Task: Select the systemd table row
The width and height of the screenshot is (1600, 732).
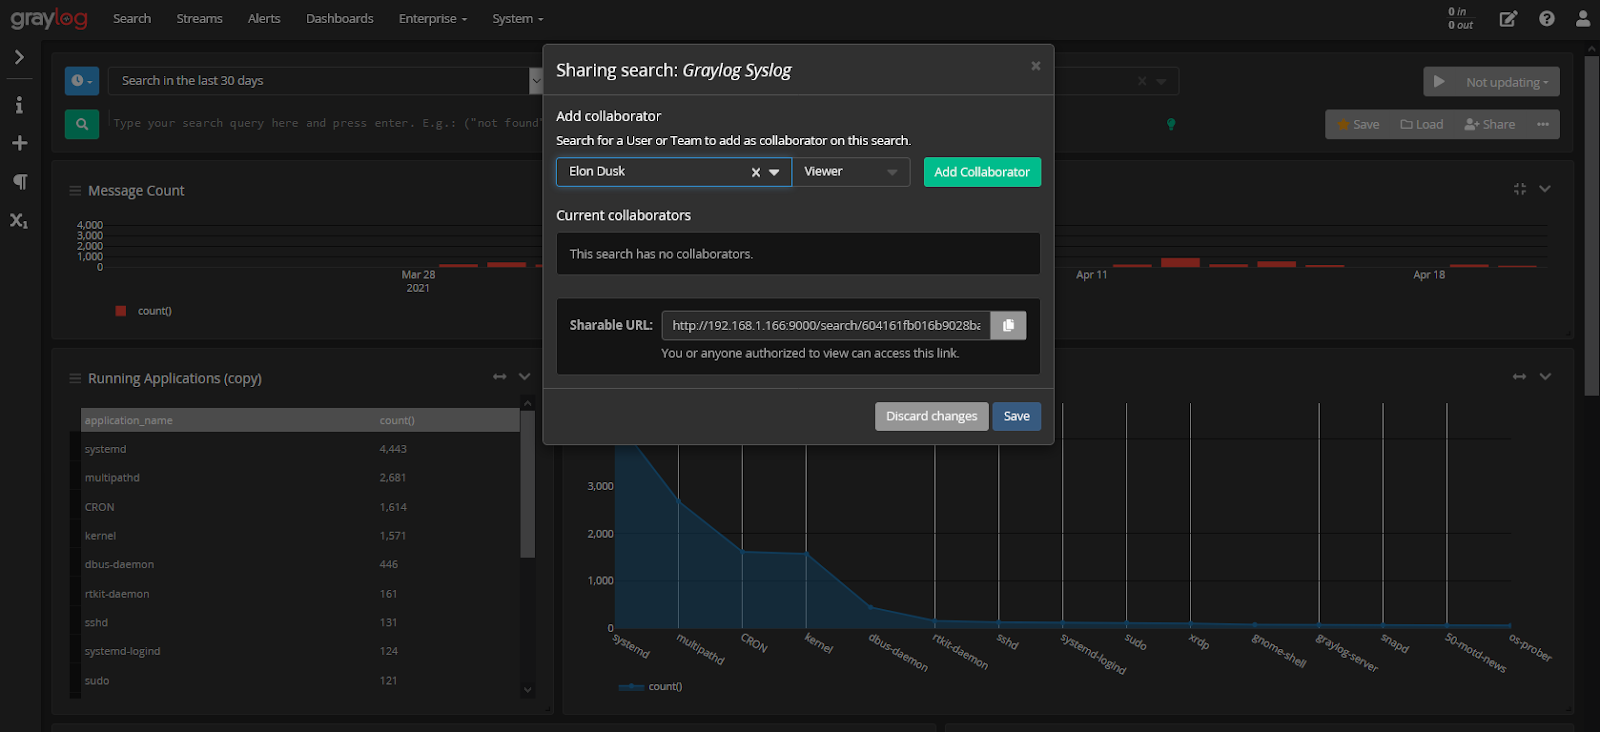Action: pos(300,449)
